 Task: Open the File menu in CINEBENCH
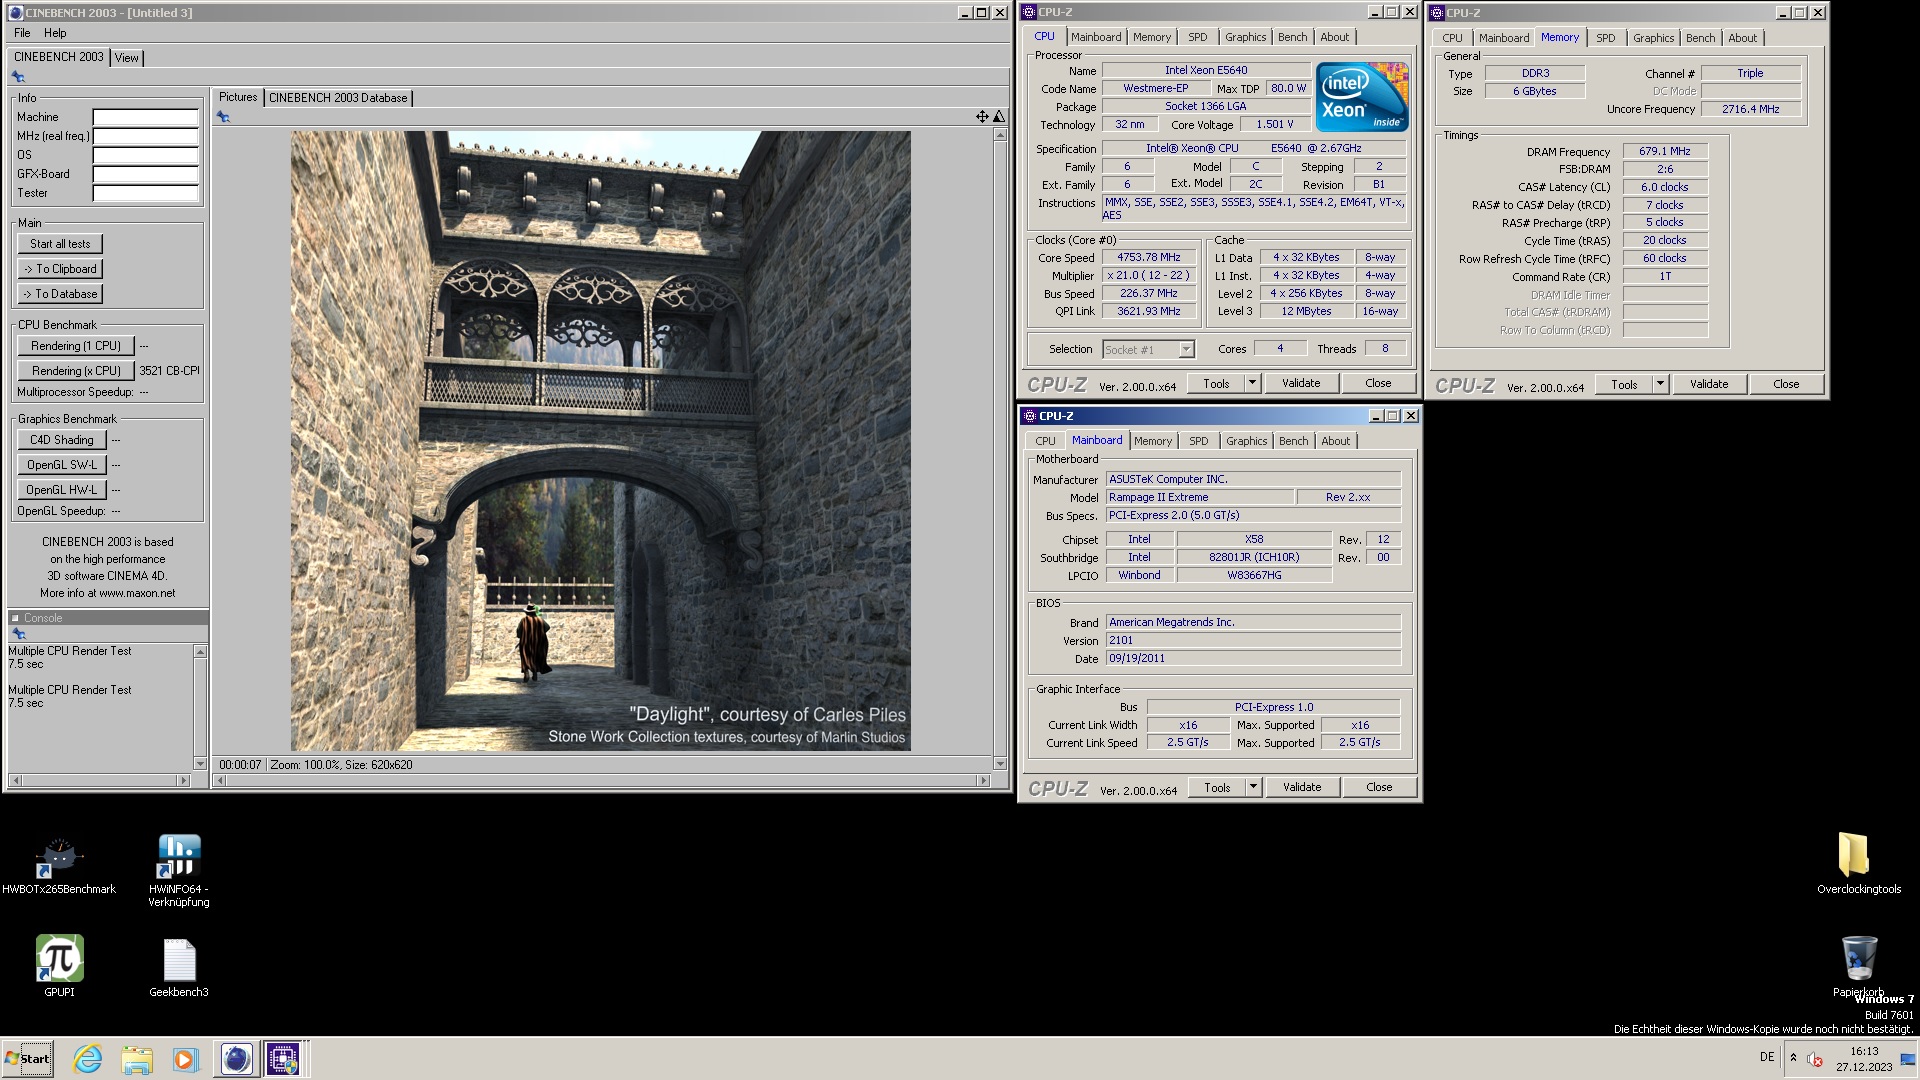[22, 33]
